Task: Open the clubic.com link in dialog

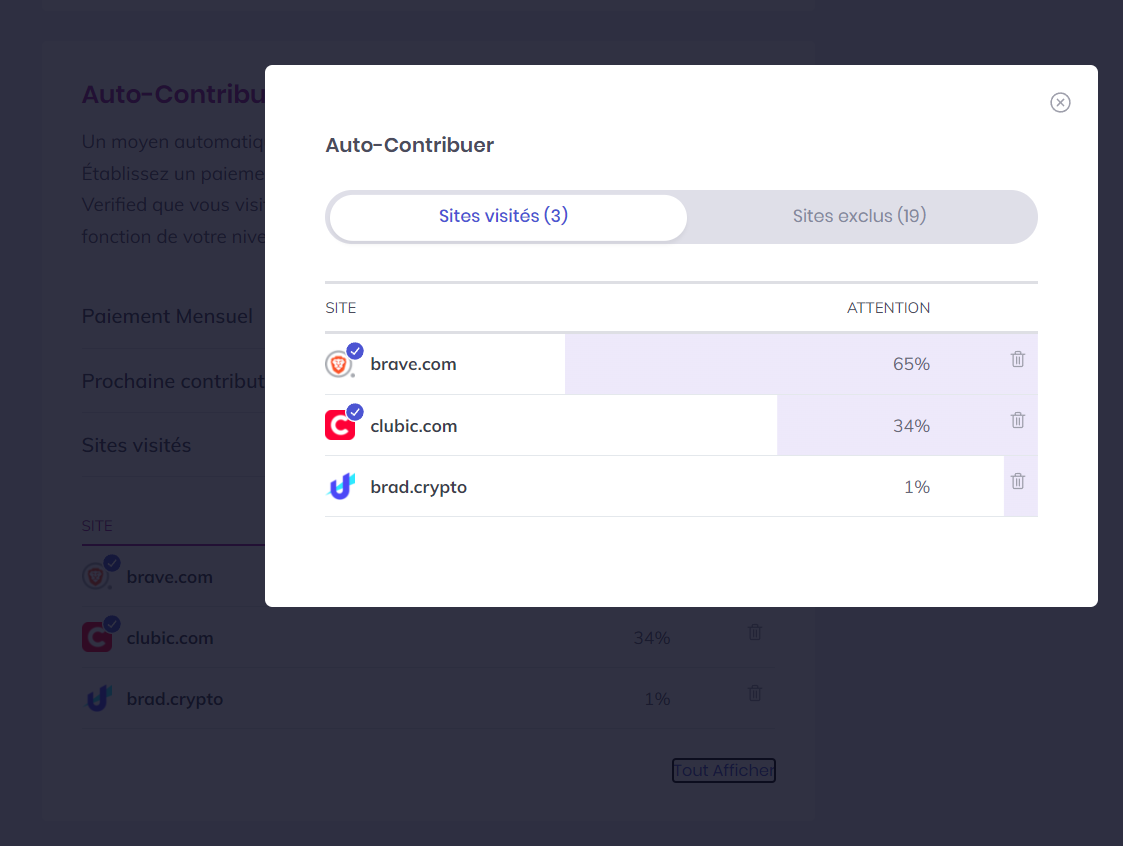Action: click(413, 426)
